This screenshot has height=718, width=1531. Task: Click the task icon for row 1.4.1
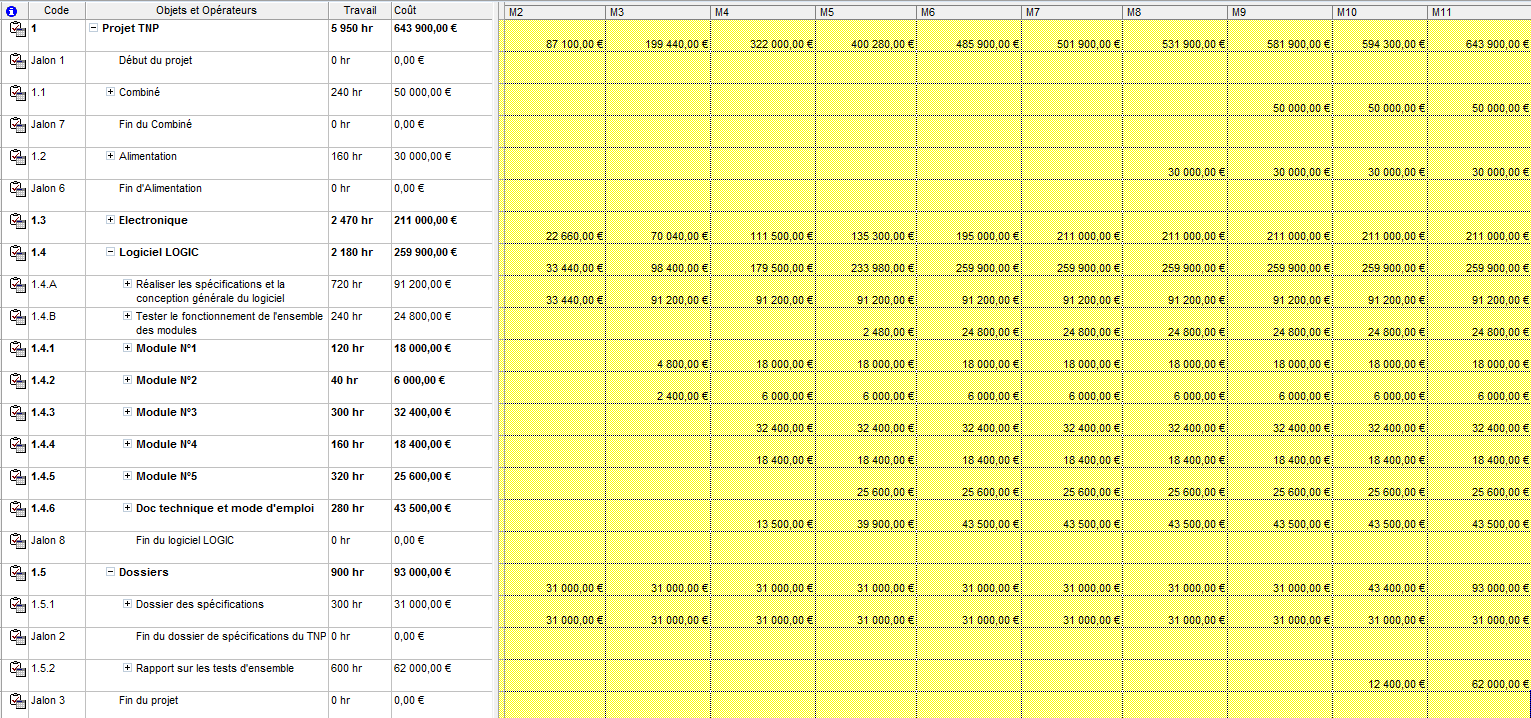point(17,349)
